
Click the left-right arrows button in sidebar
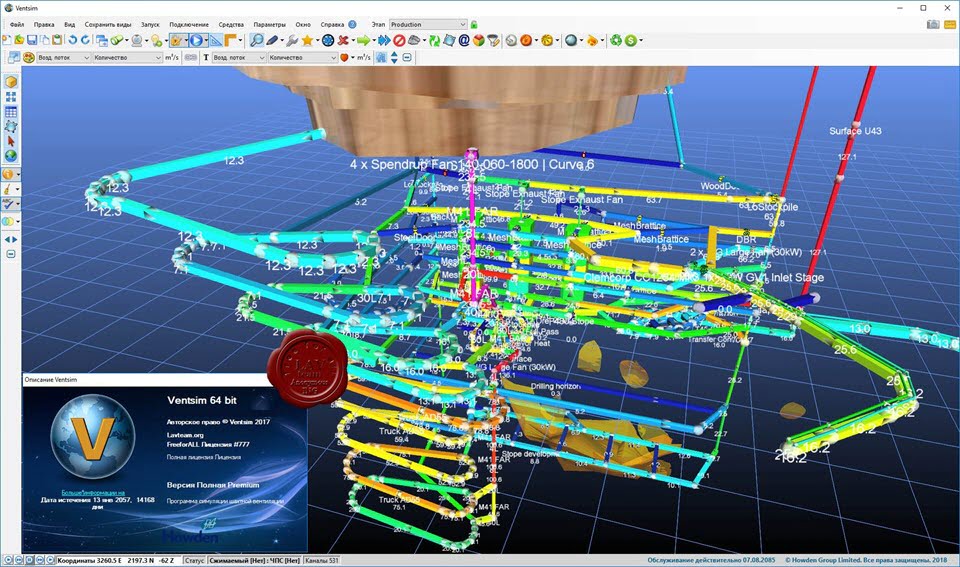10,239
